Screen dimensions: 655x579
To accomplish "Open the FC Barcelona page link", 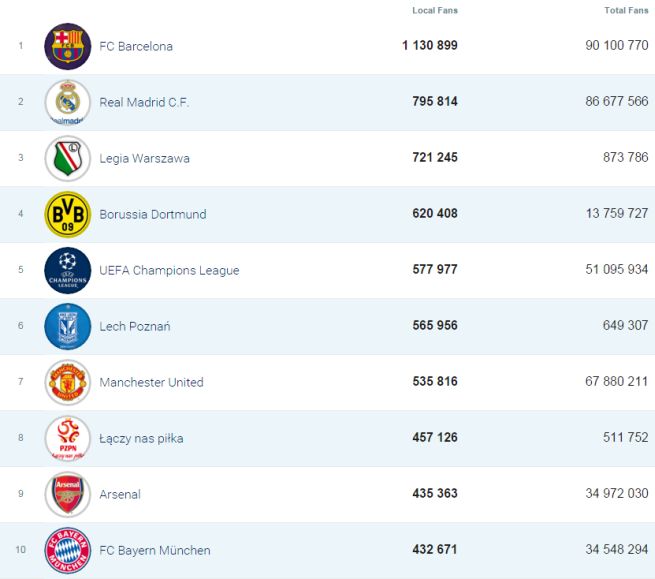I will coord(136,46).
